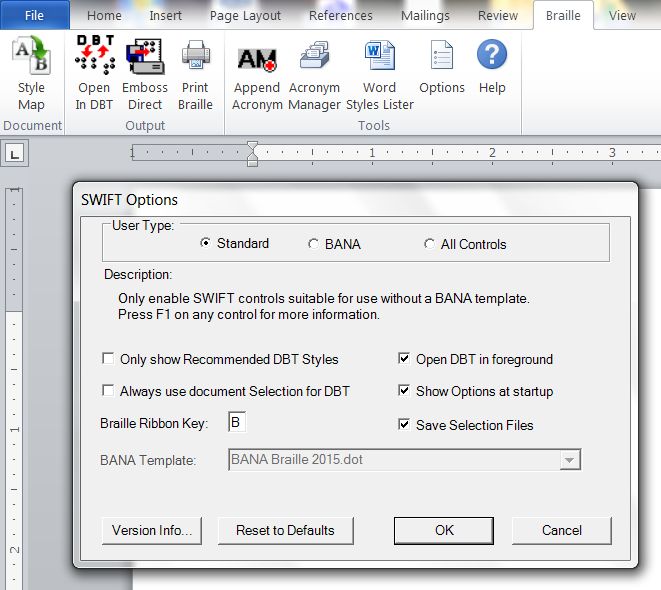Click the Help question mark icon

[x=492, y=54]
